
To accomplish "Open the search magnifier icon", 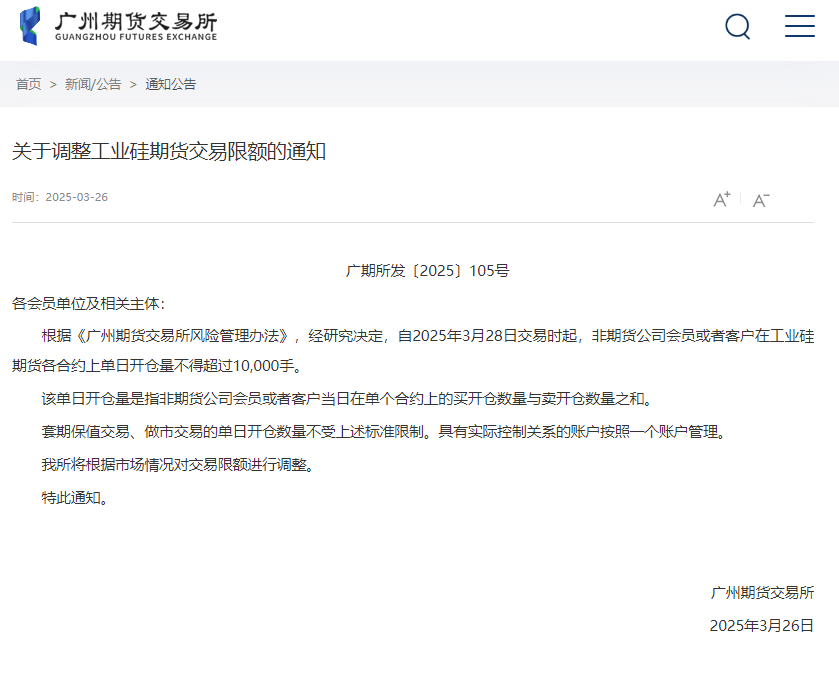I will pos(737,26).
